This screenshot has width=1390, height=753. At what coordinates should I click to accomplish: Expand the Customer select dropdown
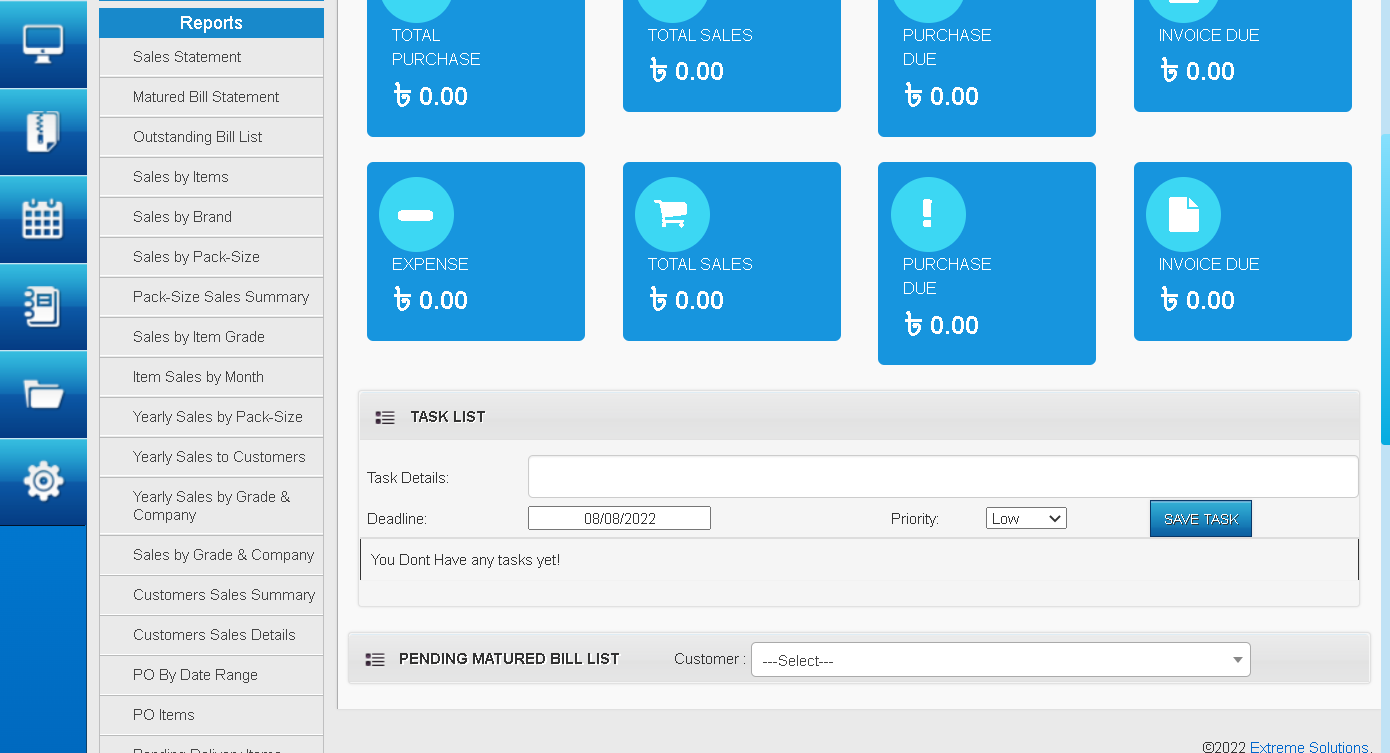[x=1000, y=660]
